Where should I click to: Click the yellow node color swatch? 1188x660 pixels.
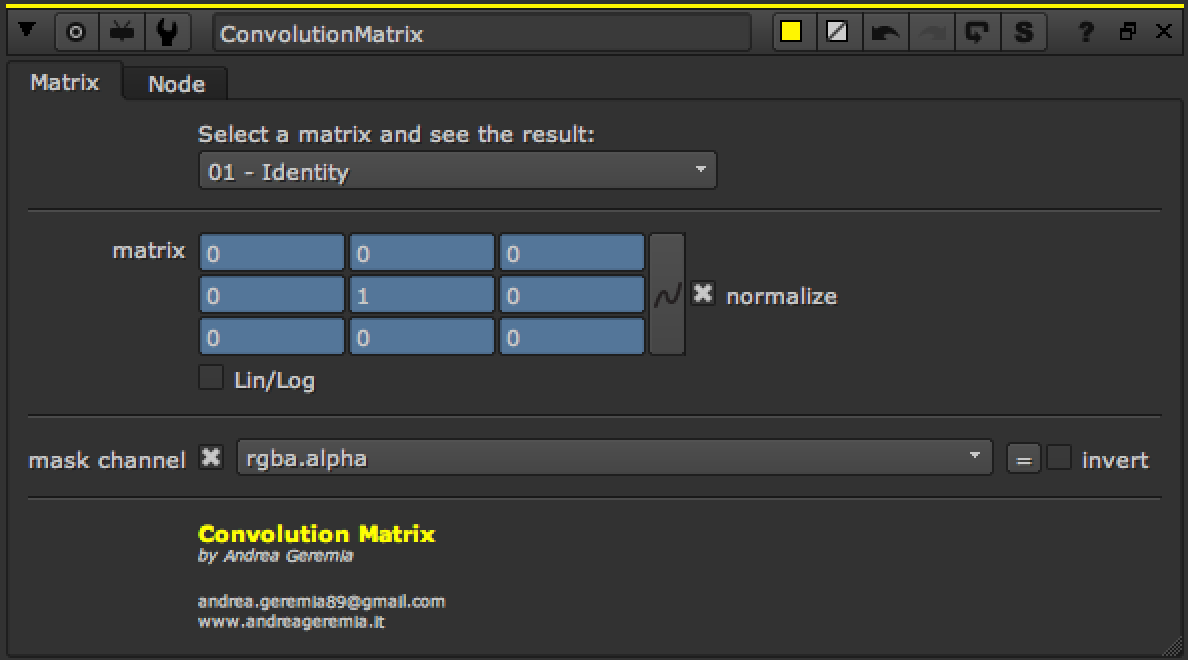[791, 32]
